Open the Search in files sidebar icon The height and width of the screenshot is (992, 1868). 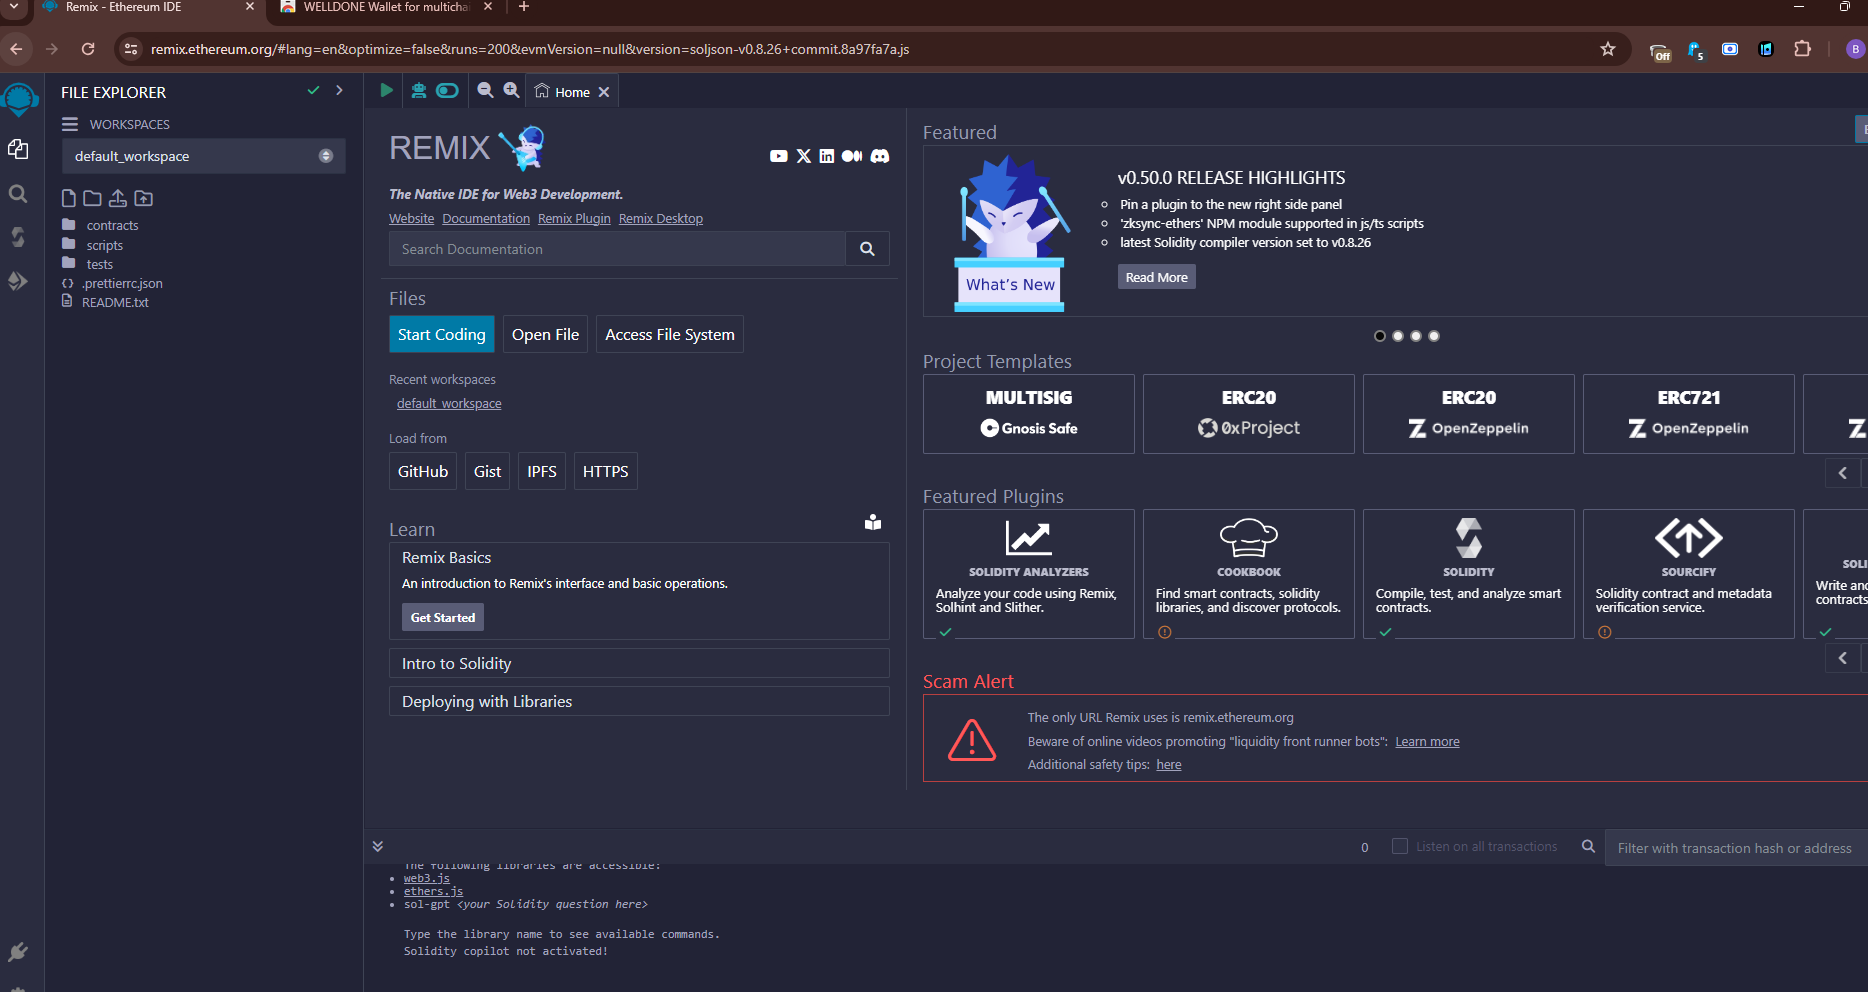pos(18,194)
